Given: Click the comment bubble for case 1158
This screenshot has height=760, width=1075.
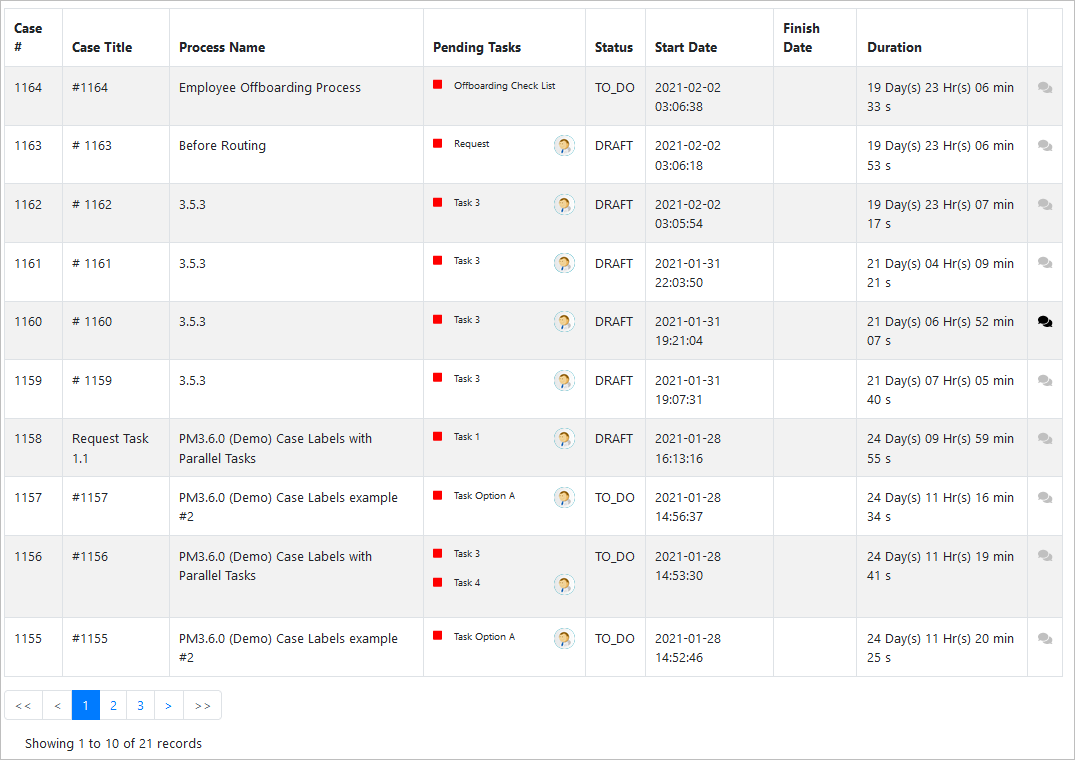Looking at the screenshot, I should [x=1045, y=438].
